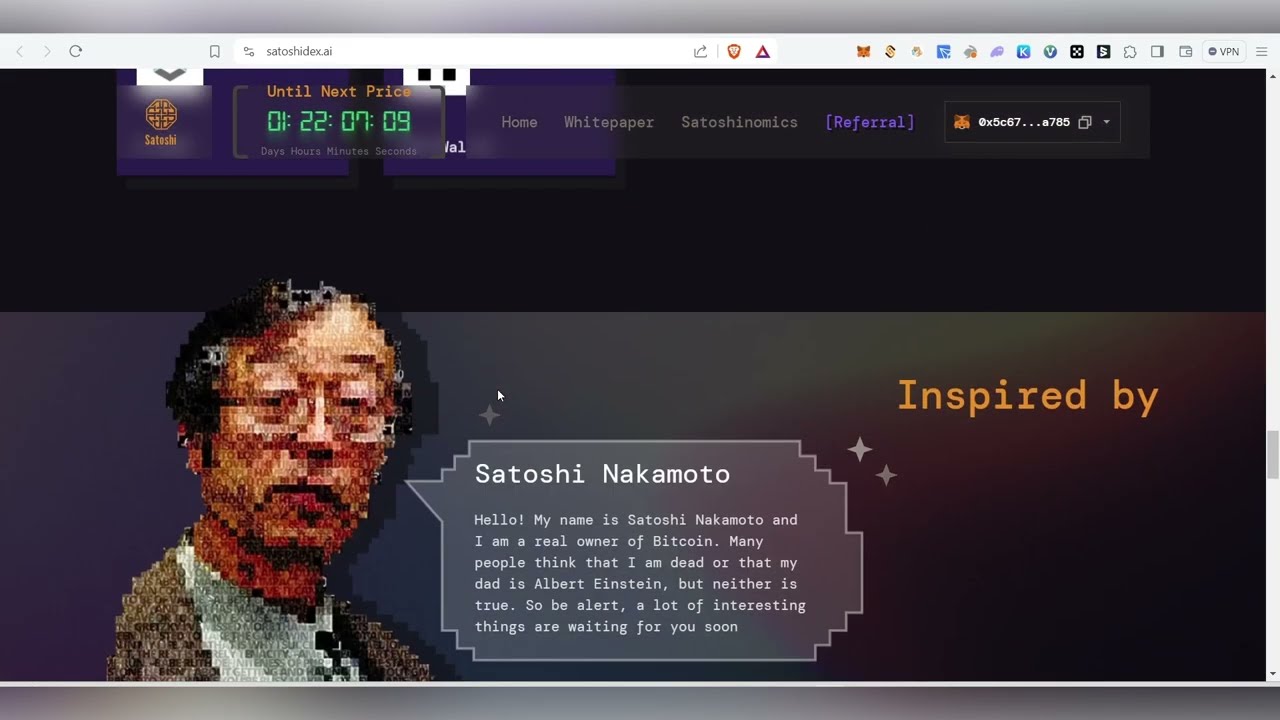Image resolution: width=1280 pixels, height=720 pixels.
Task: Click the share page icon
Action: (x=700, y=51)
